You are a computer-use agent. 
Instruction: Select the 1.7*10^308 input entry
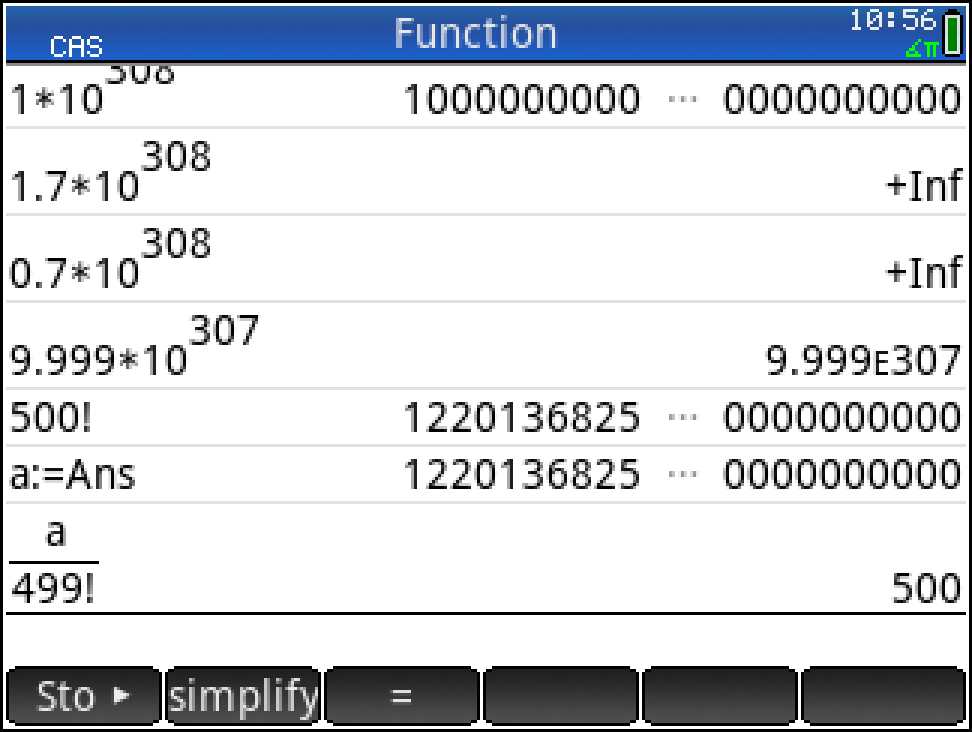110,172
